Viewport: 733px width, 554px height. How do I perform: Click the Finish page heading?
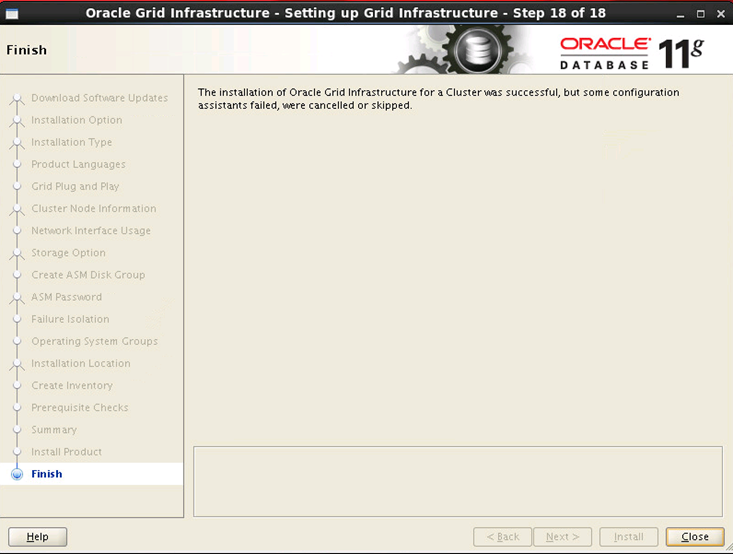(x=26, y=50)
